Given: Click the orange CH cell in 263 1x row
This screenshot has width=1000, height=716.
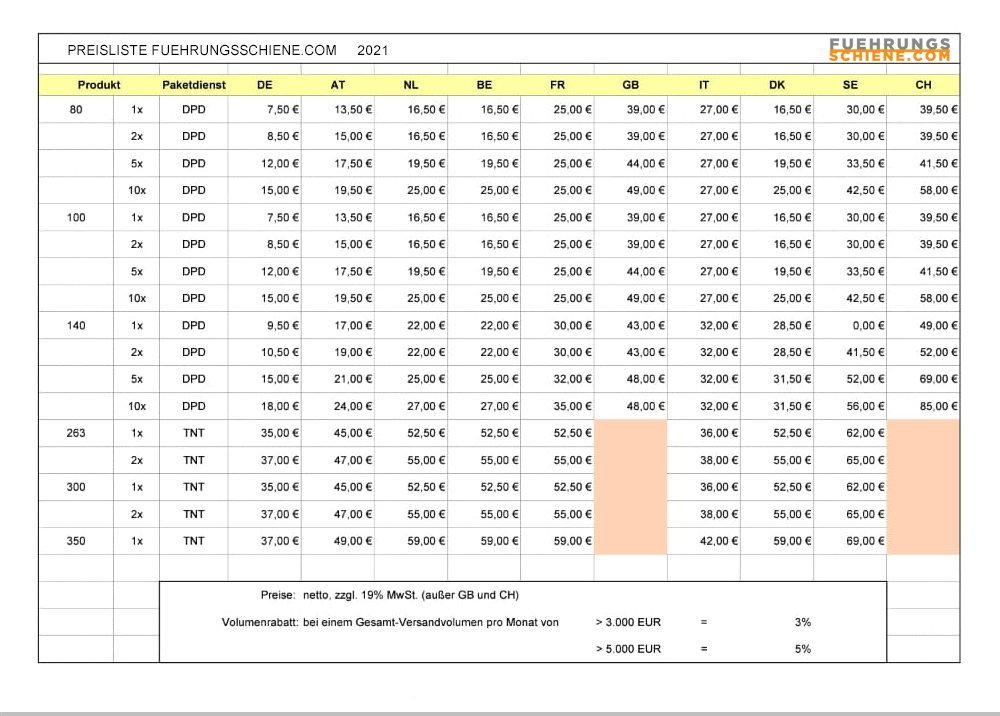Looking at the screenshot, I should pyautogui.click(x=923, y=433).
